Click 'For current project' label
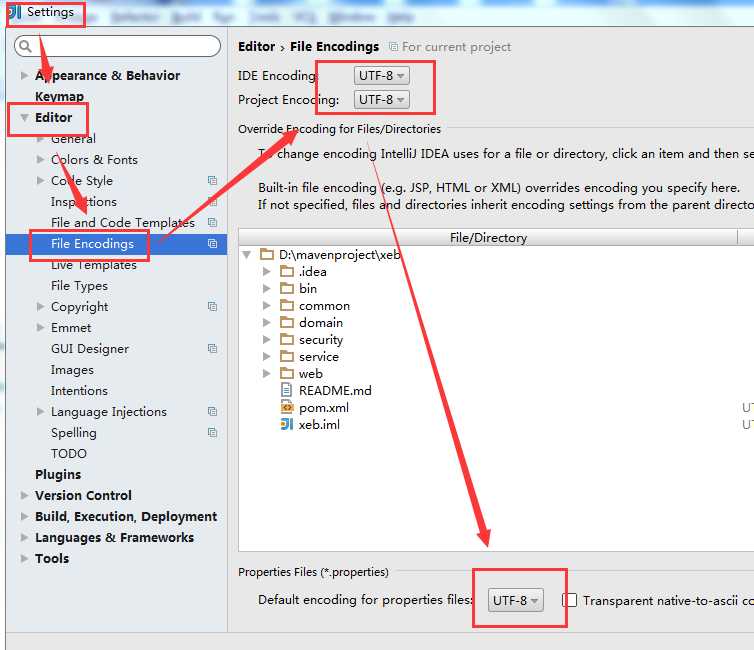 pyautogui.click(x=456, y=47)
